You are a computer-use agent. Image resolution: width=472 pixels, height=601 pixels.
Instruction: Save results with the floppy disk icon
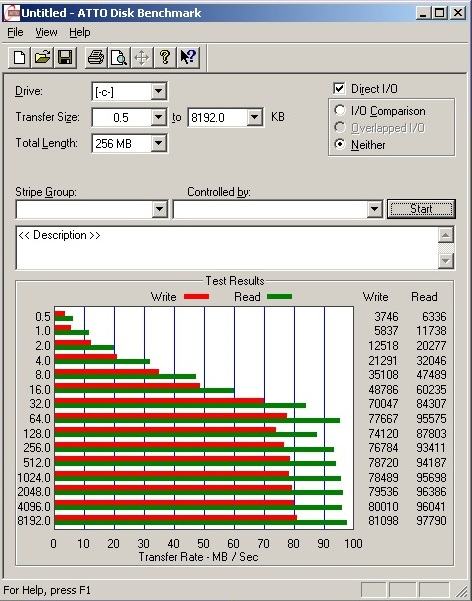65,58
